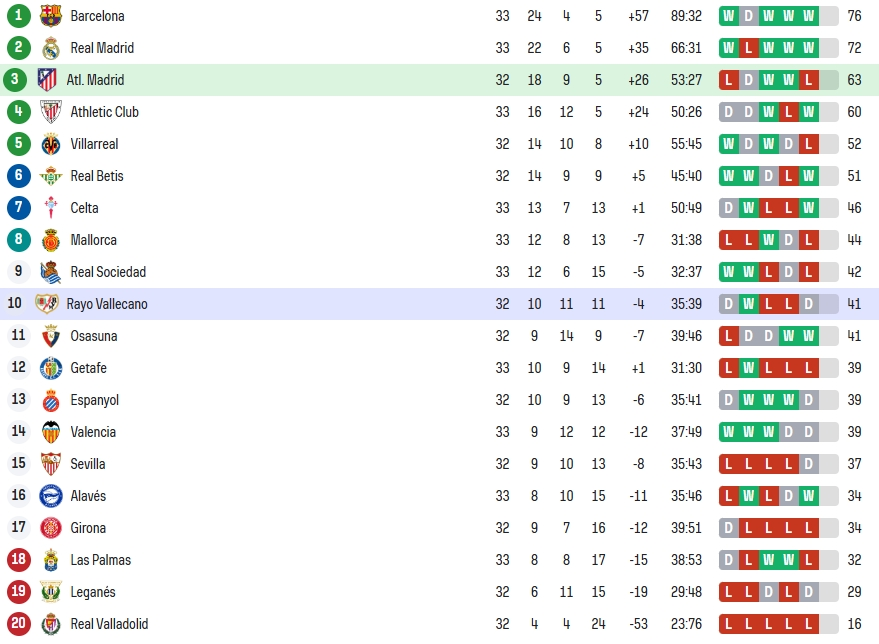Click the Villarreal club crest
Viewport: 879px width, 644px height.
(51, 144)
